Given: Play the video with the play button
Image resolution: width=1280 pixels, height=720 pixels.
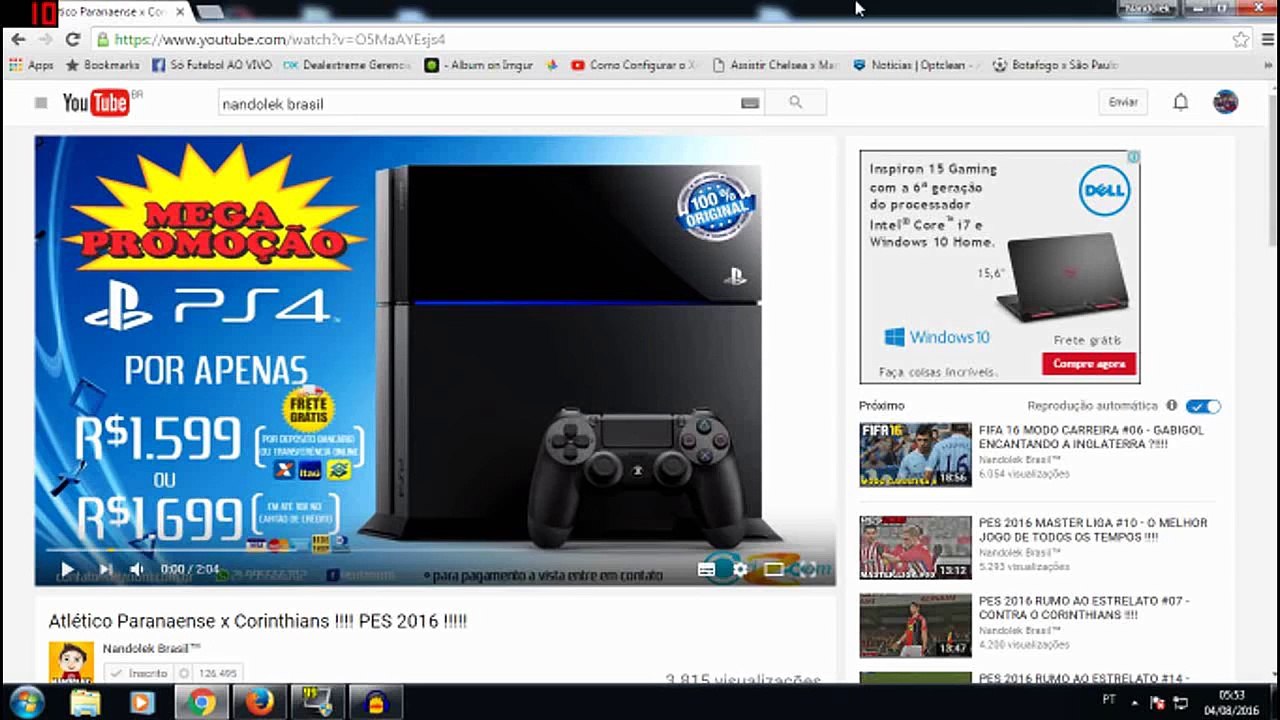Looking at the screenshot, I should click(67, 569).
